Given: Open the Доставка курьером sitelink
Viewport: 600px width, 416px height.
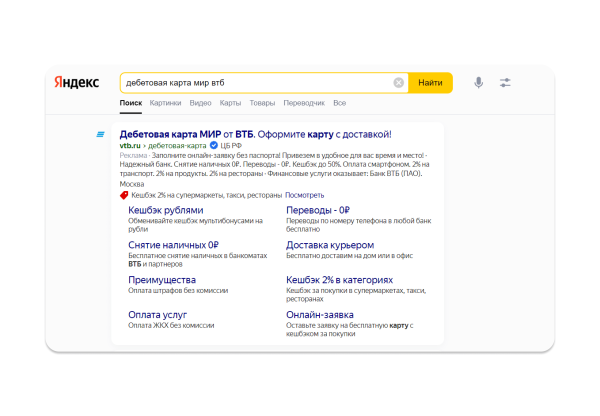Looking at the screenshot, I should [330, 245].
